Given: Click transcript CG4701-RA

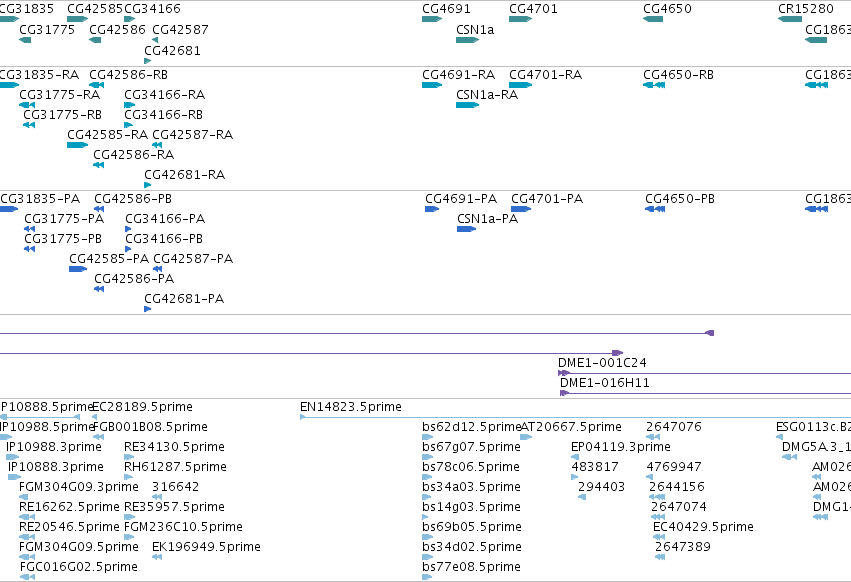Looking at the screenshot, I should [x=545, y=74].
